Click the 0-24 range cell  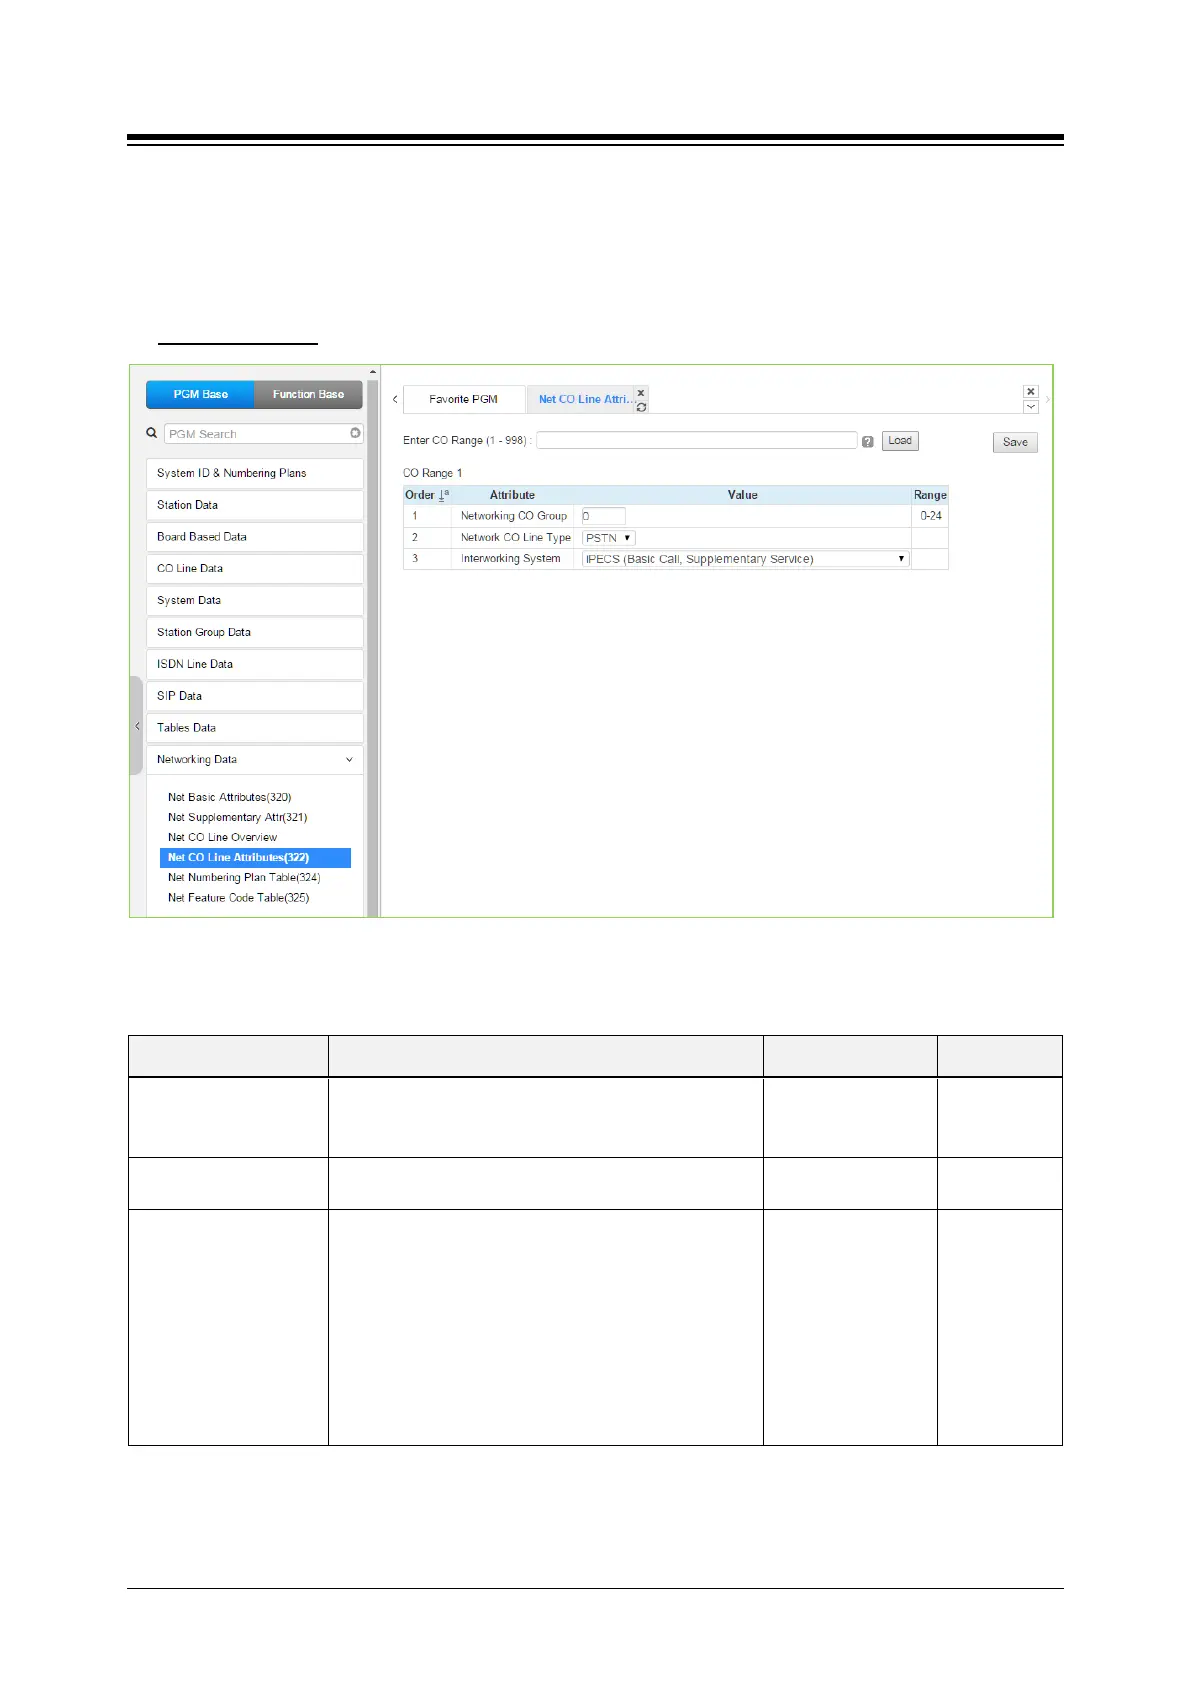click(931, 516)
